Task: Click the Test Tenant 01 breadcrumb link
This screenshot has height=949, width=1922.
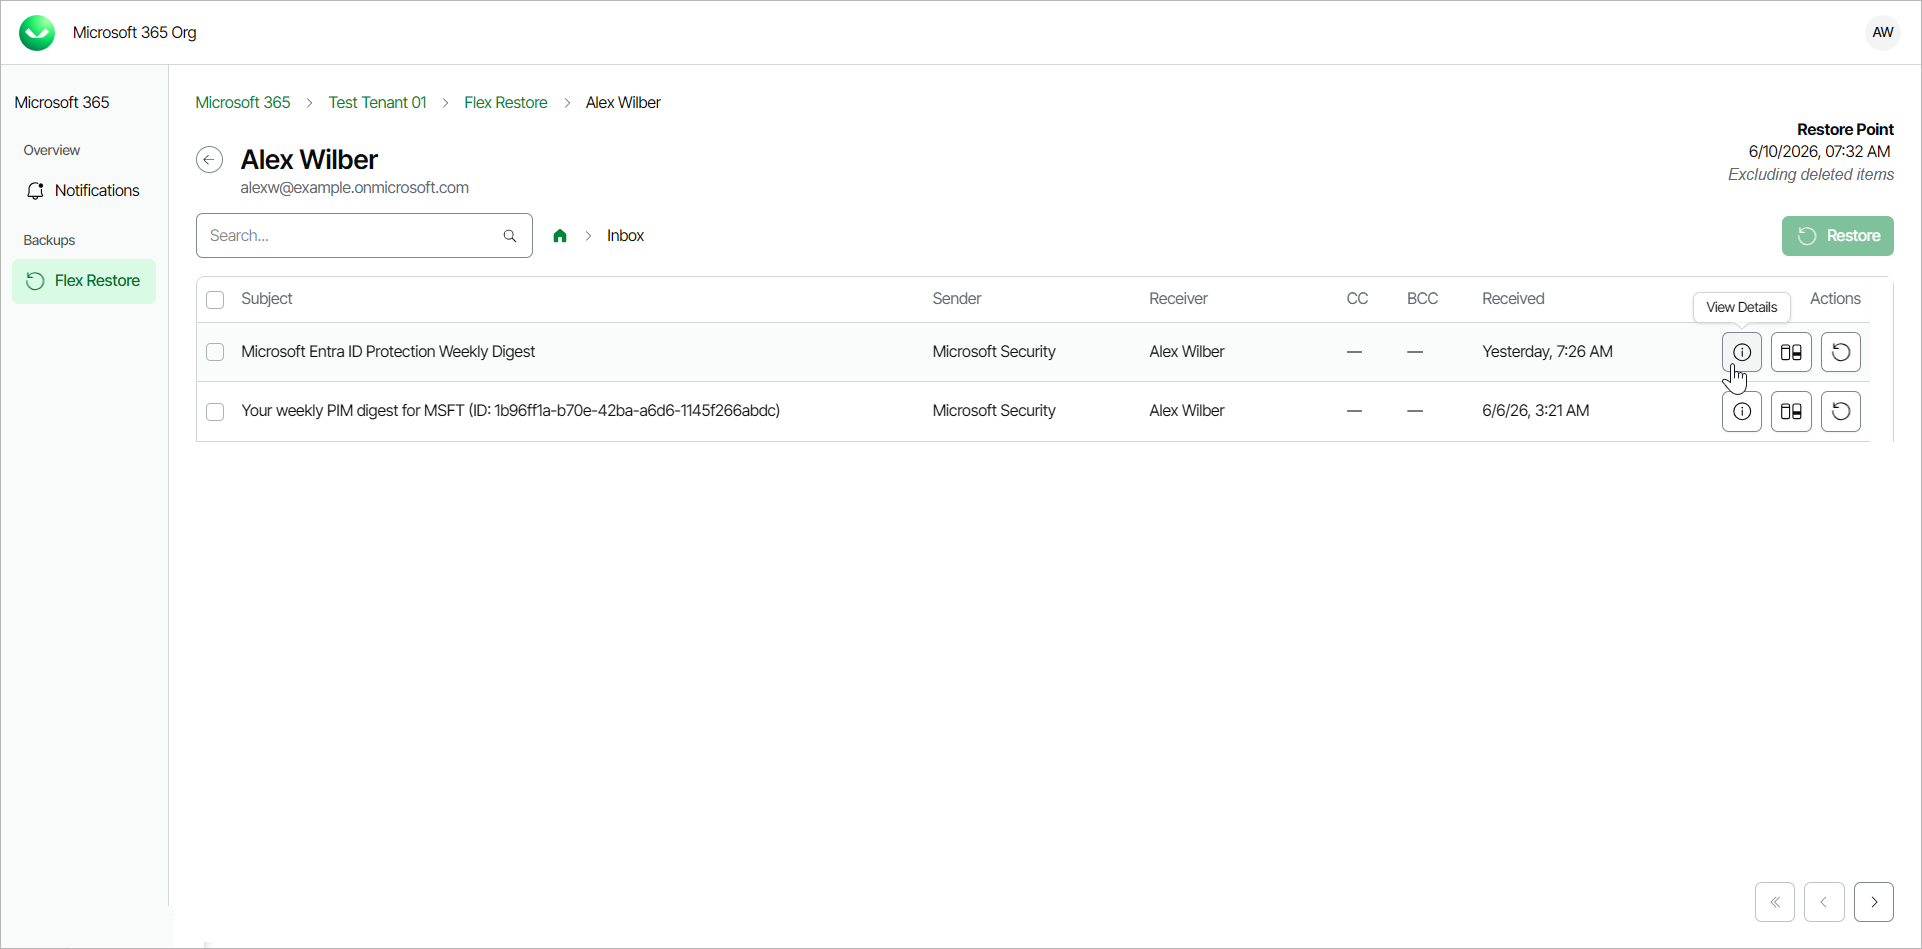Action: (x=377, y=103)
